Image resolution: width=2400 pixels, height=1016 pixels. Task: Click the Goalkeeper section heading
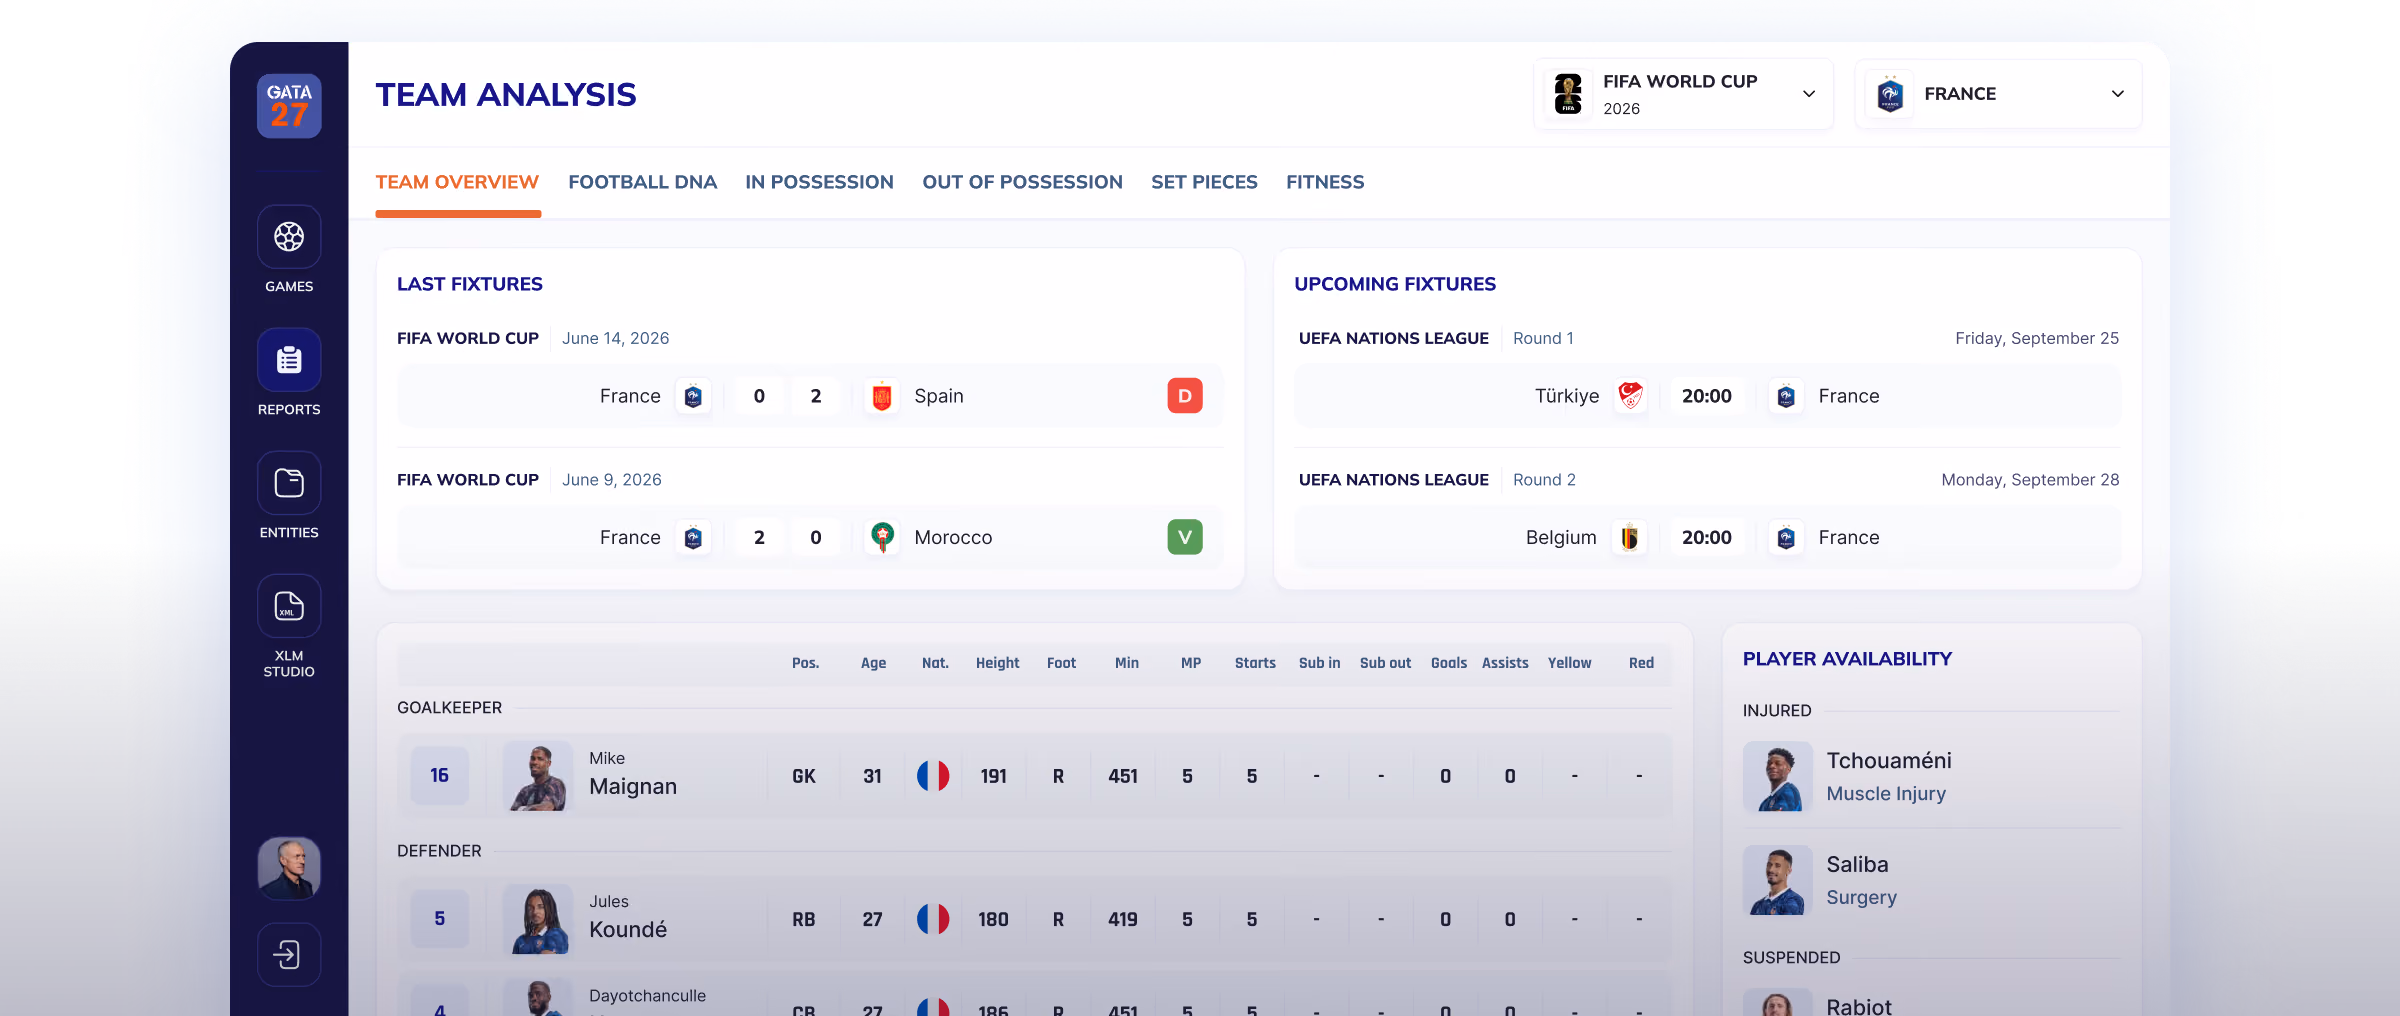449,707
